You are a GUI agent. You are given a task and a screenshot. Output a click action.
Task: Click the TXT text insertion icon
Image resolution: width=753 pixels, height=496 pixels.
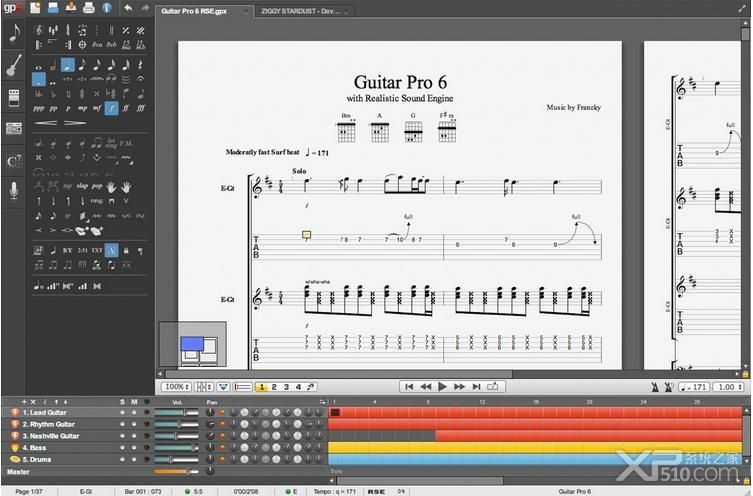(97, 250)
